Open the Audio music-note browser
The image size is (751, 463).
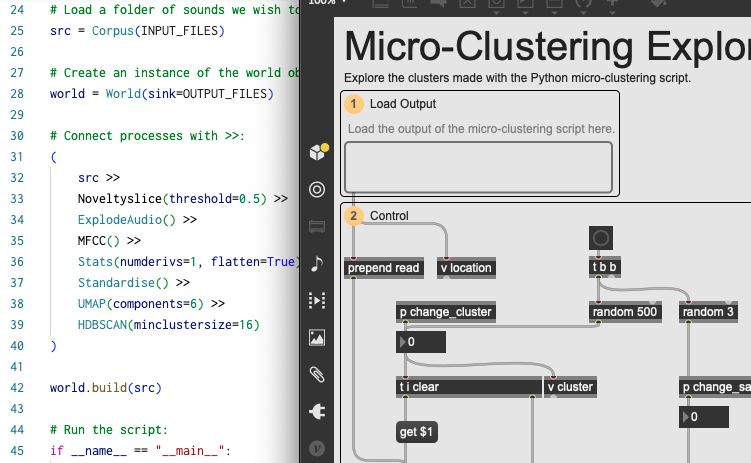(317, 263)
